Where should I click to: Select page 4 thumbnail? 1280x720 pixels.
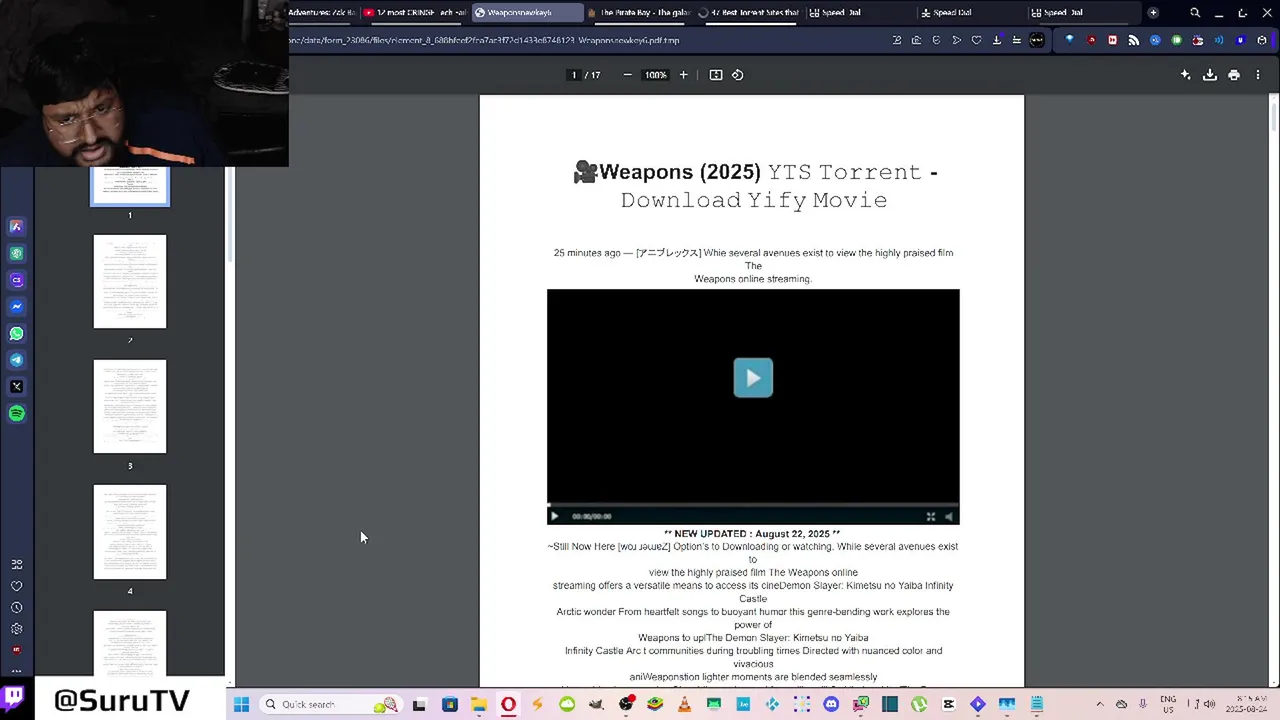click(x=130, y=532)
